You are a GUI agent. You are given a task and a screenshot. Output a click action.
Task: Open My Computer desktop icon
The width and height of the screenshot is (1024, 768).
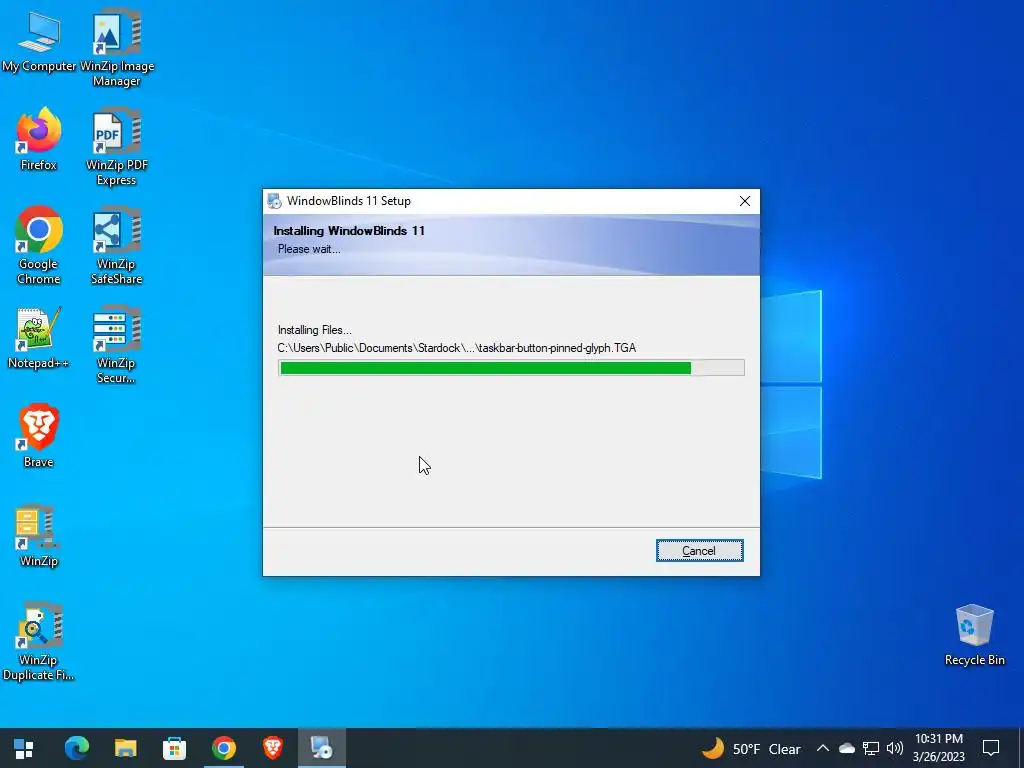coord(39,42)
